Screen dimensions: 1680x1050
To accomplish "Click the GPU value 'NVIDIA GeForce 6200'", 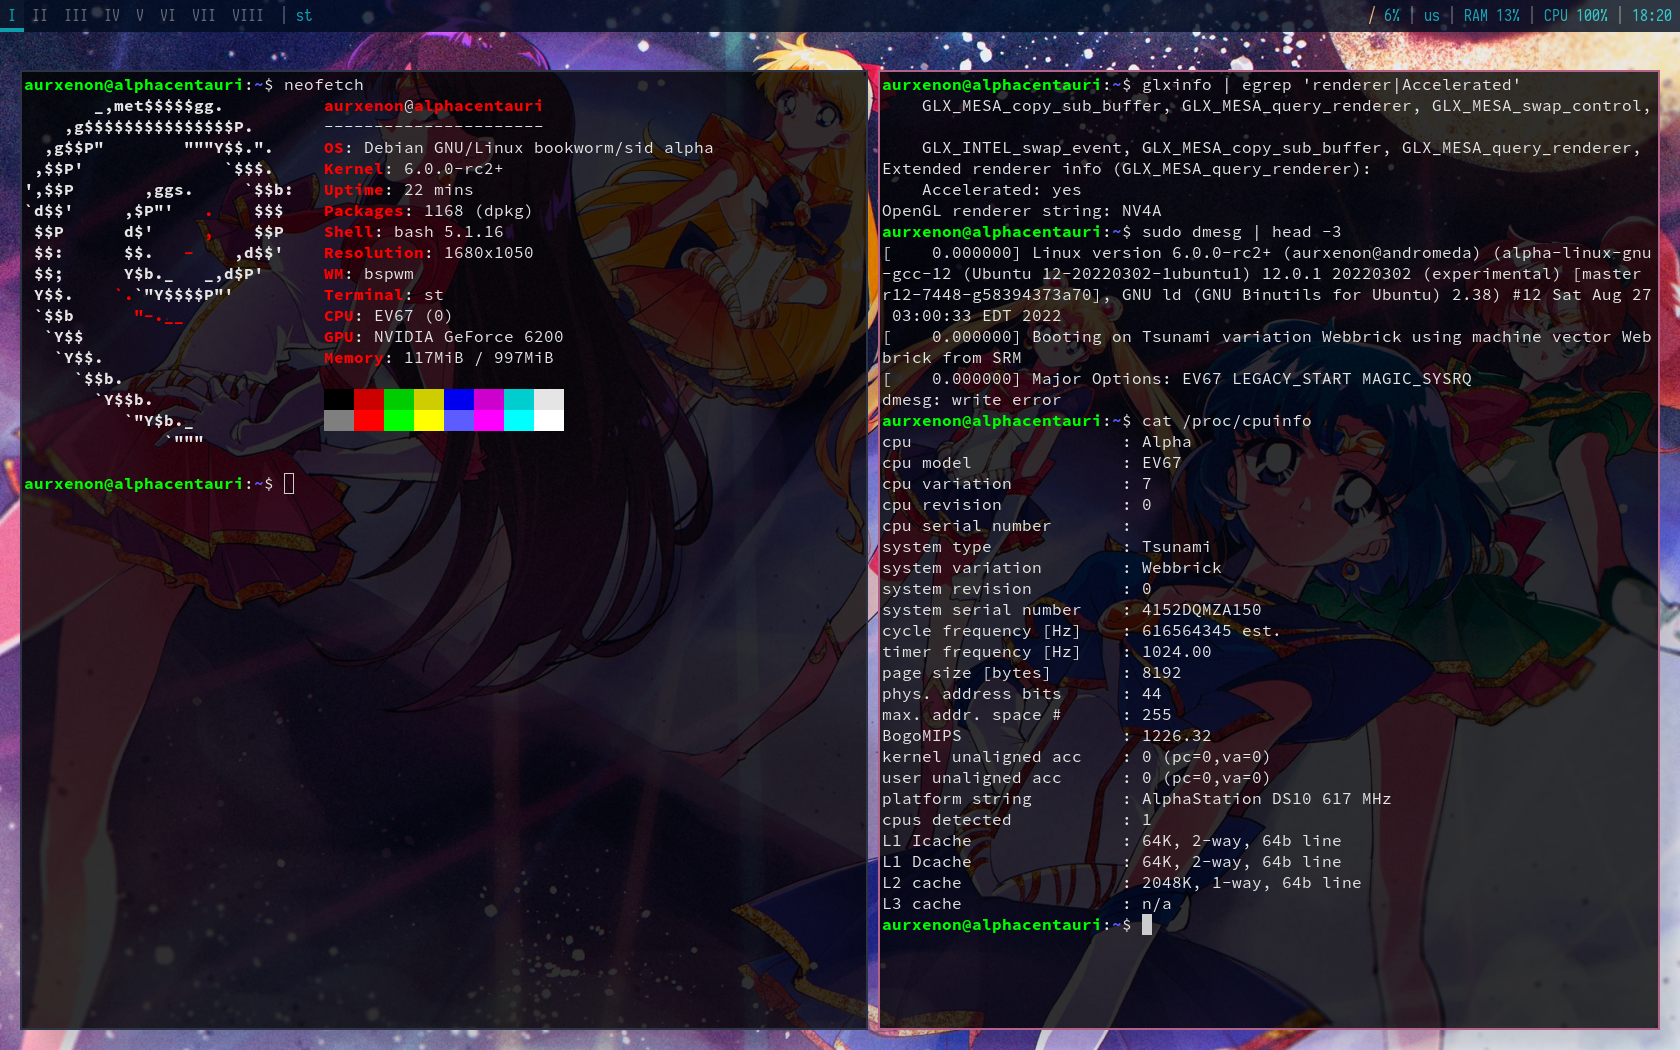I will pos(469,337).
